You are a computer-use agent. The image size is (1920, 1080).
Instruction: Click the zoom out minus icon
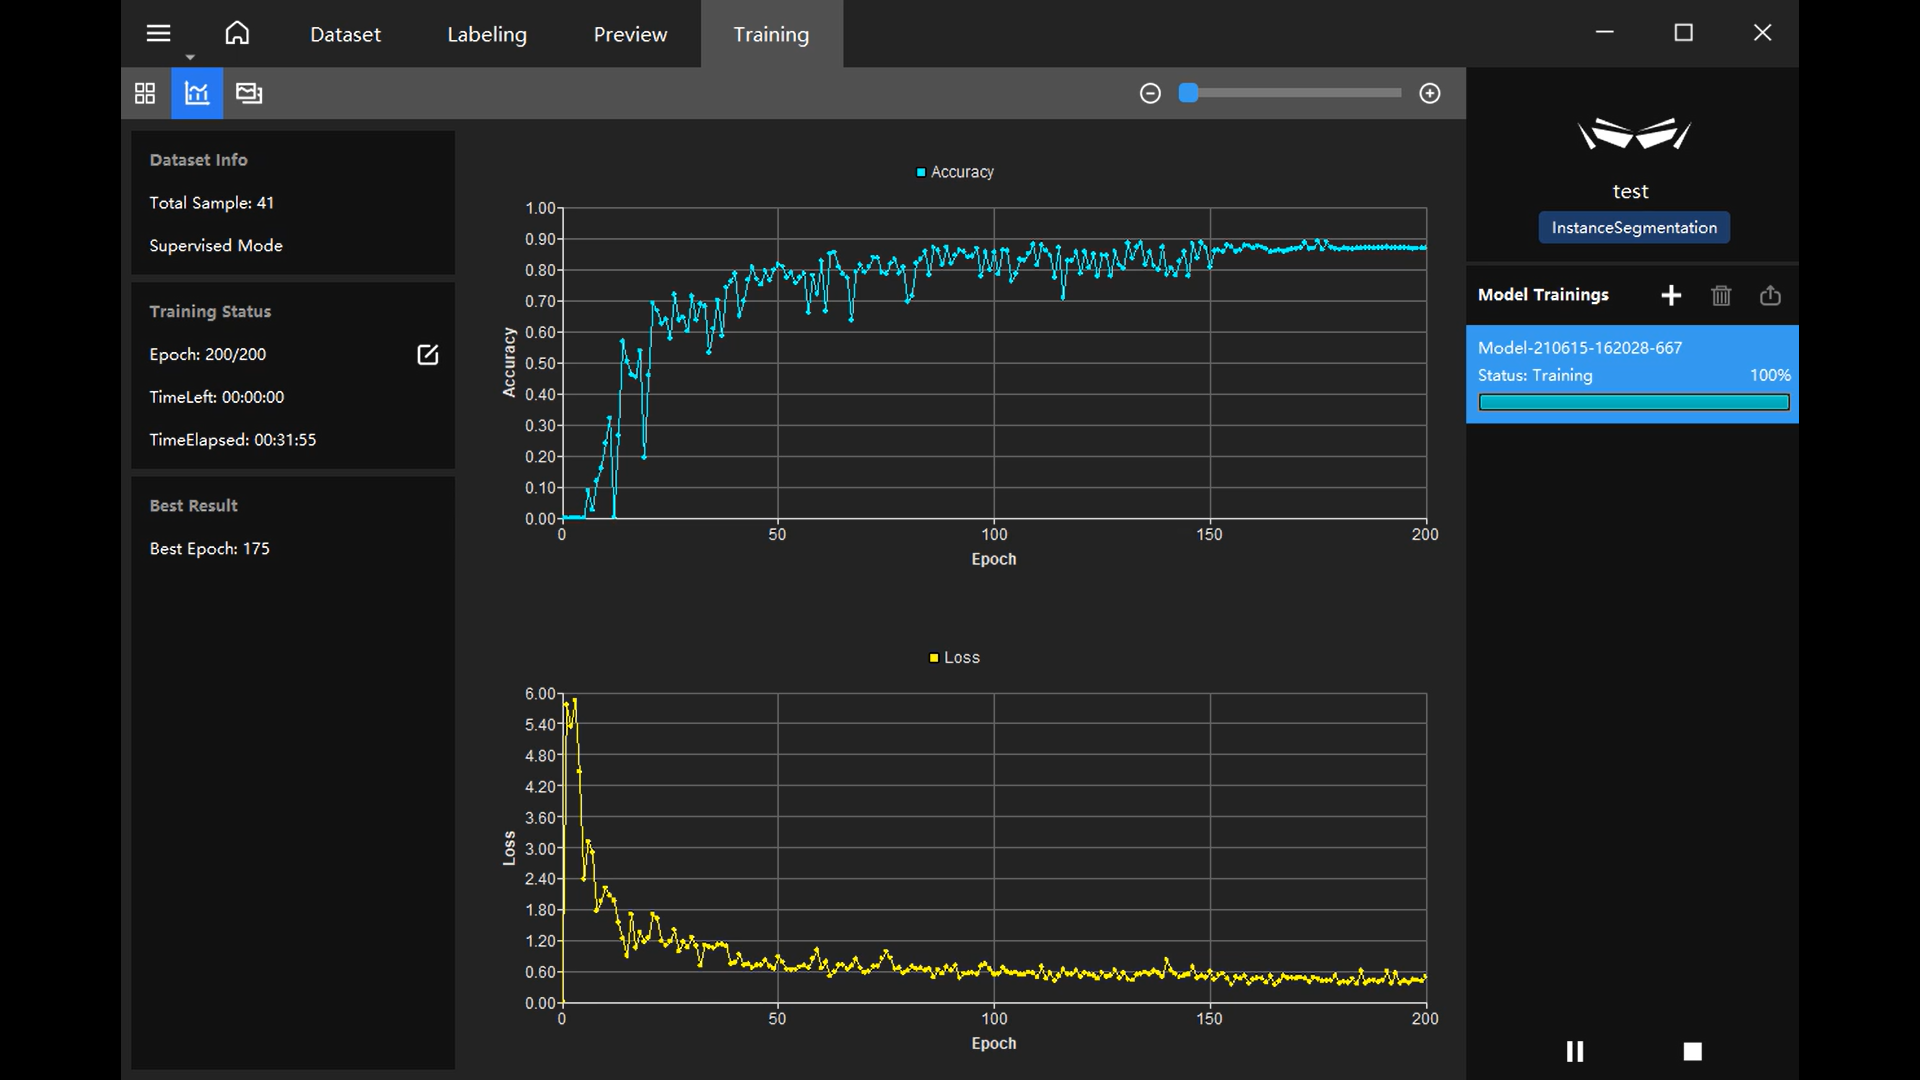pyautogui.click(x=1150, y=93)
